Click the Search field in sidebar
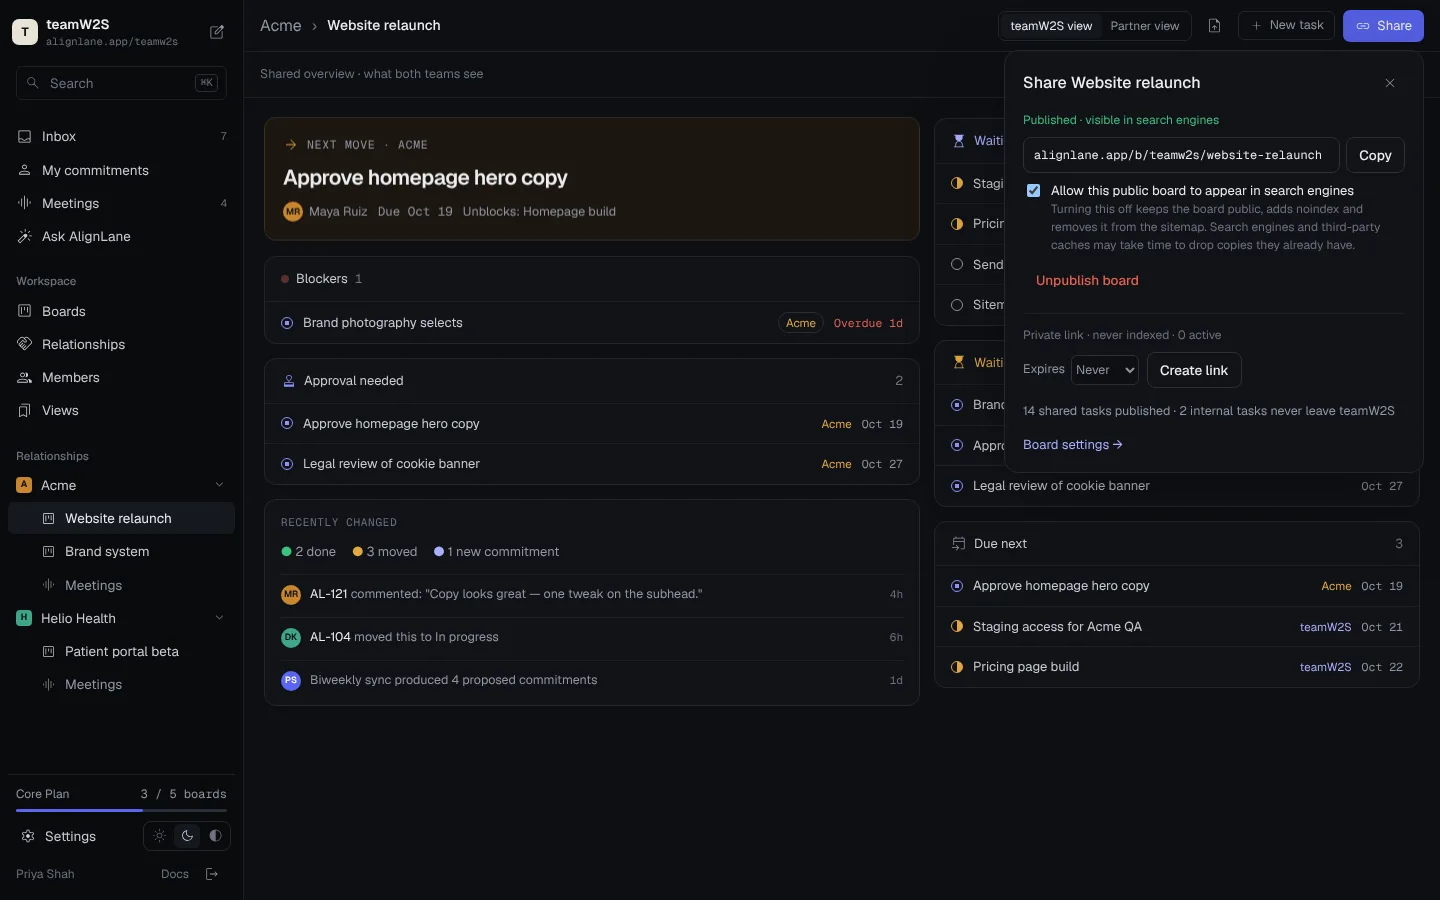The width and height of the screenshot is (1440, 900). tap(121, 83)
